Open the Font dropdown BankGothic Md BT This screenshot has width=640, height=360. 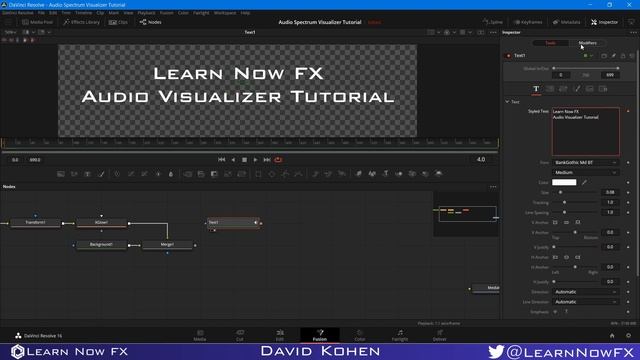click(x=586, y=162)
